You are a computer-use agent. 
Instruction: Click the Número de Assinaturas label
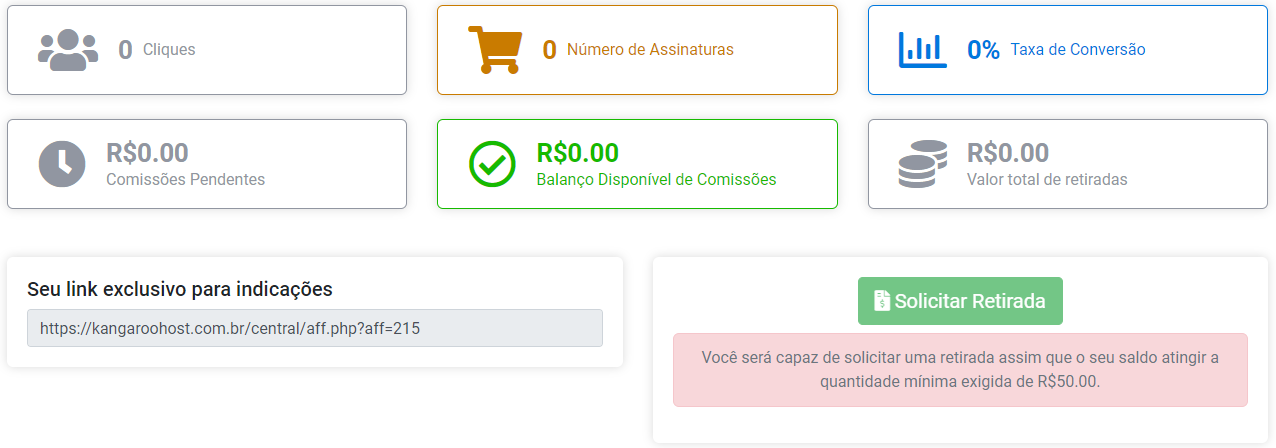pos(650,50)
